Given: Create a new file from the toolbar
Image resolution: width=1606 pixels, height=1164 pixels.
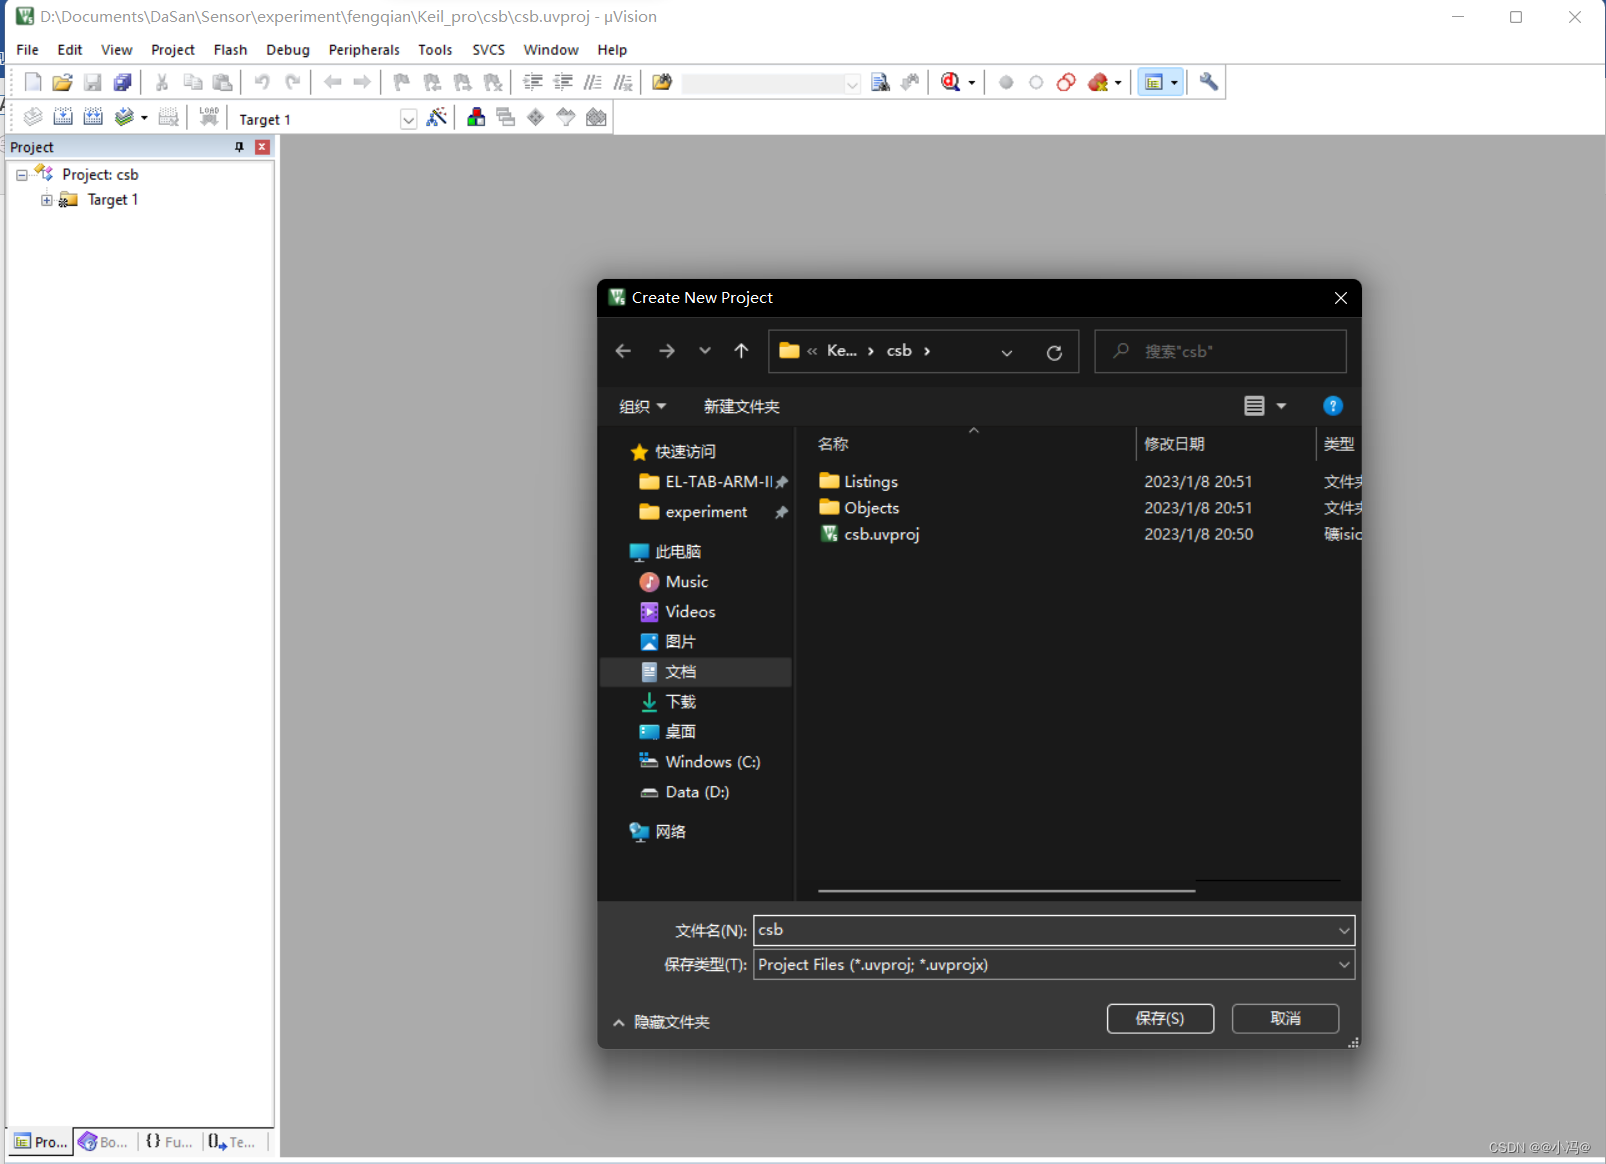Looking at the screenshot, I should click(33, 82).
